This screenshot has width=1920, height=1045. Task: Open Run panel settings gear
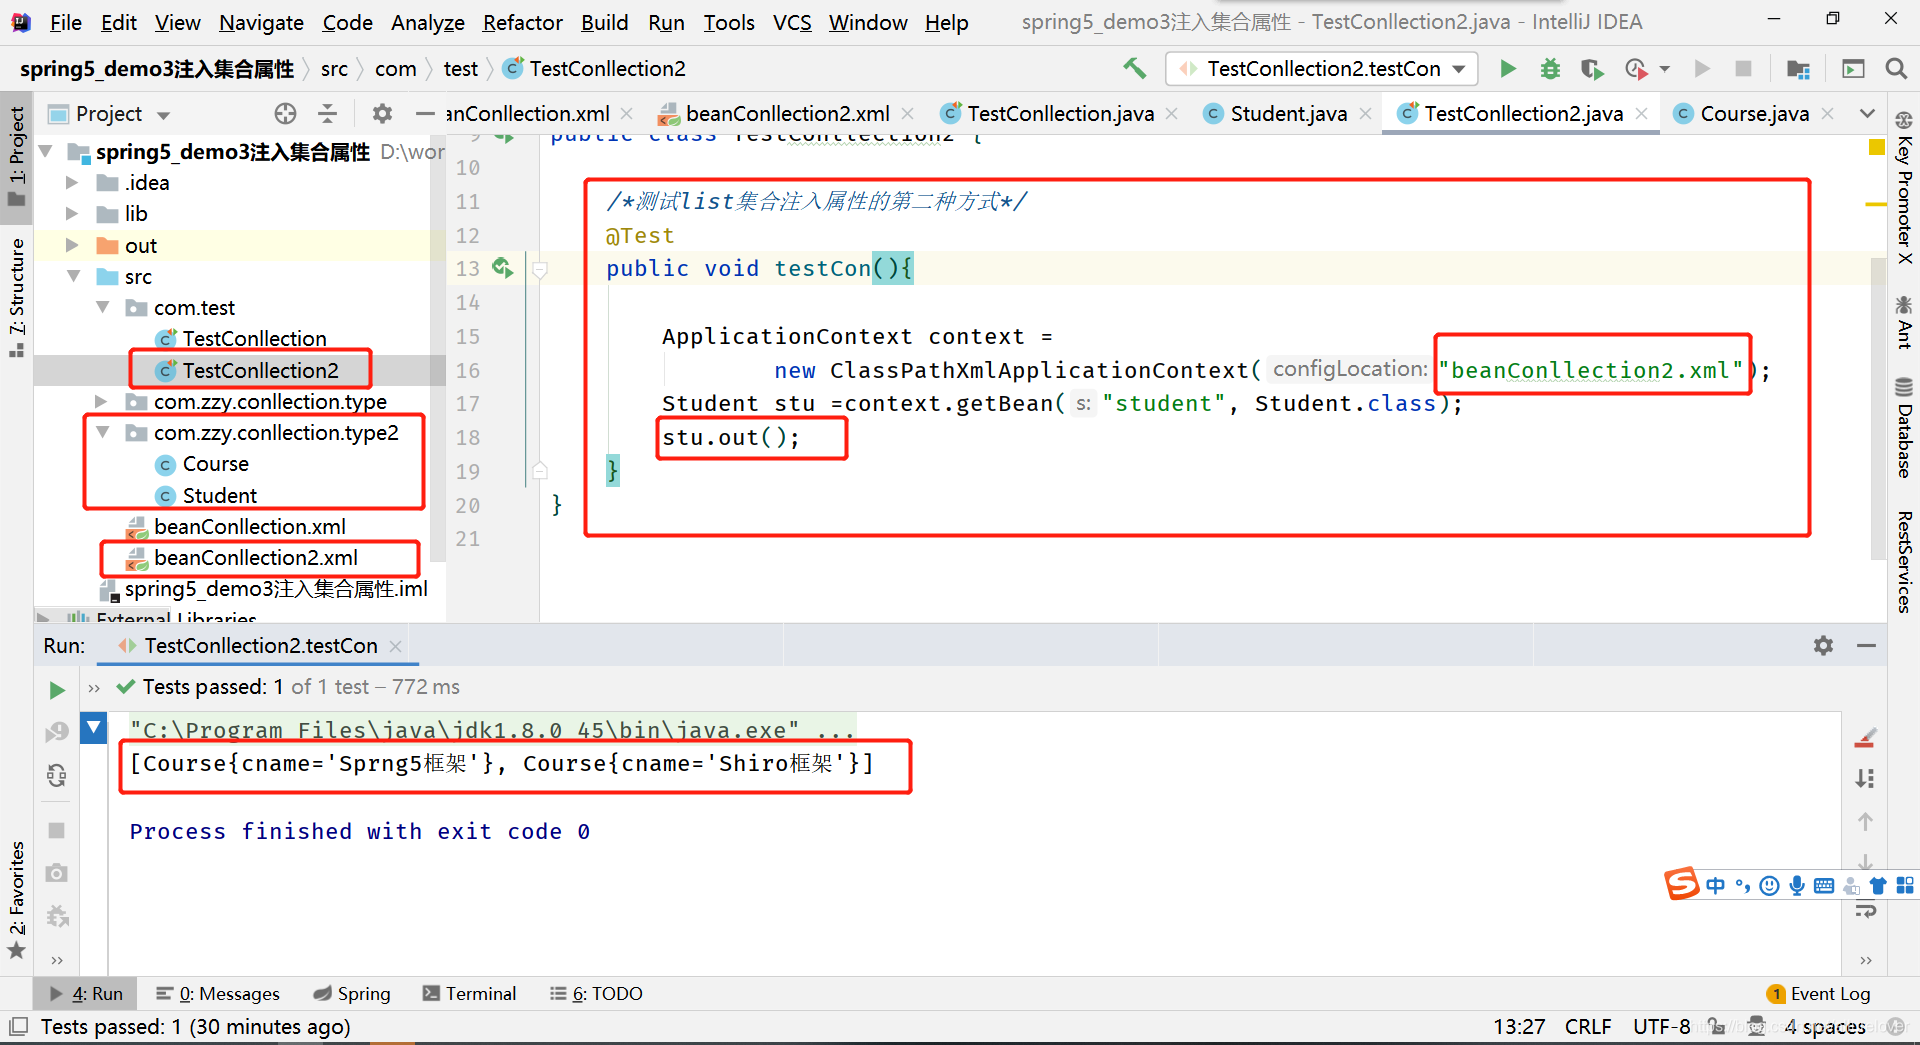(1823, 645)
